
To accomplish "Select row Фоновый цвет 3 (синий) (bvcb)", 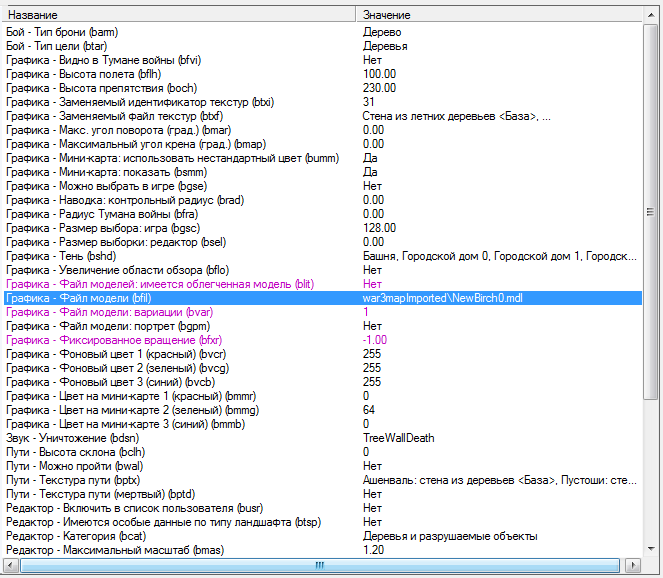I will pyautogui.click(x=323, y=382).
